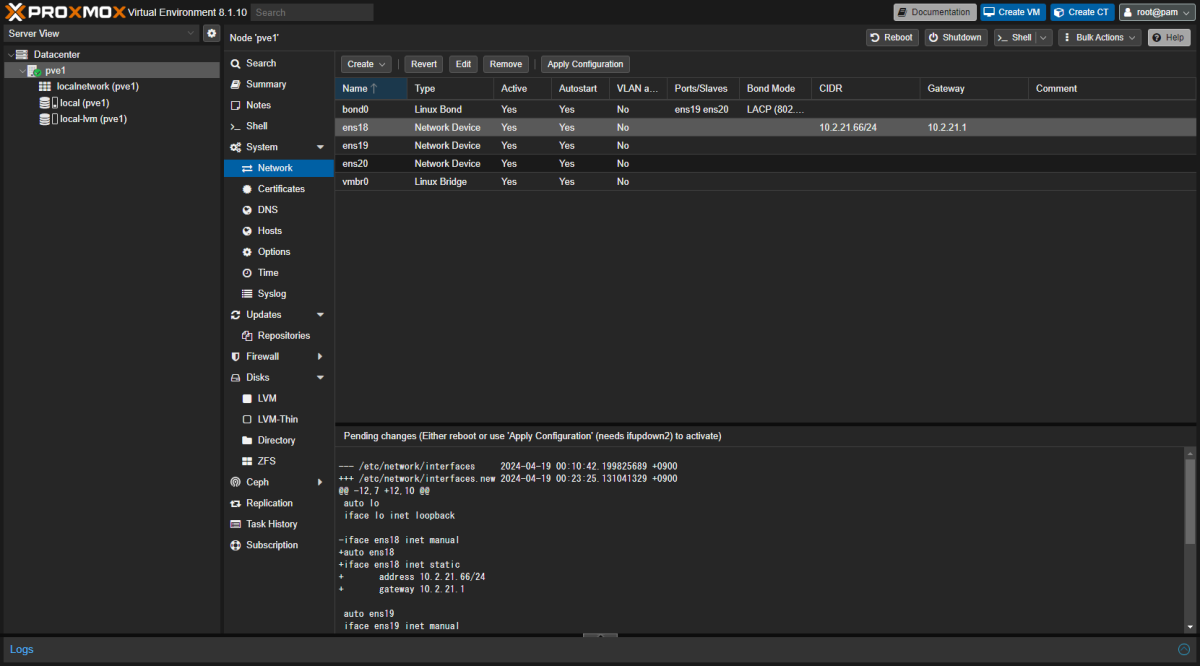Open Directory disks view
This screenshot has height=666, width=1200.
(278, 441)
